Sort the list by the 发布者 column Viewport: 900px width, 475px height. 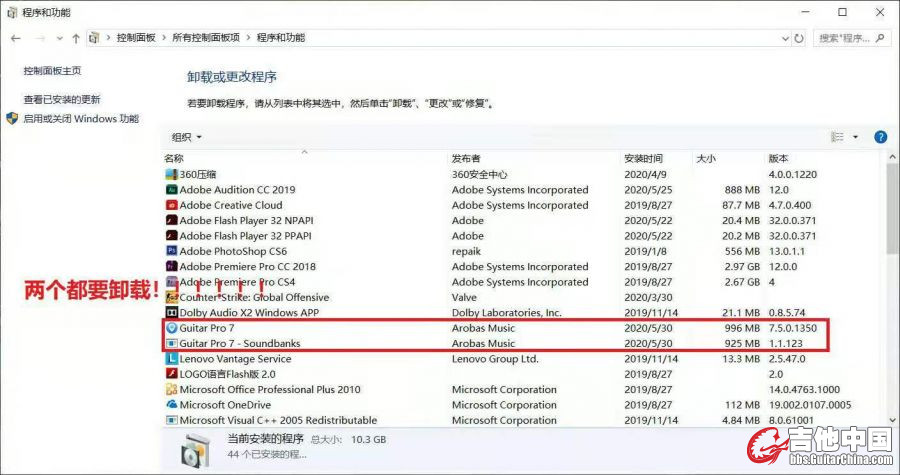tap(466, 158)
